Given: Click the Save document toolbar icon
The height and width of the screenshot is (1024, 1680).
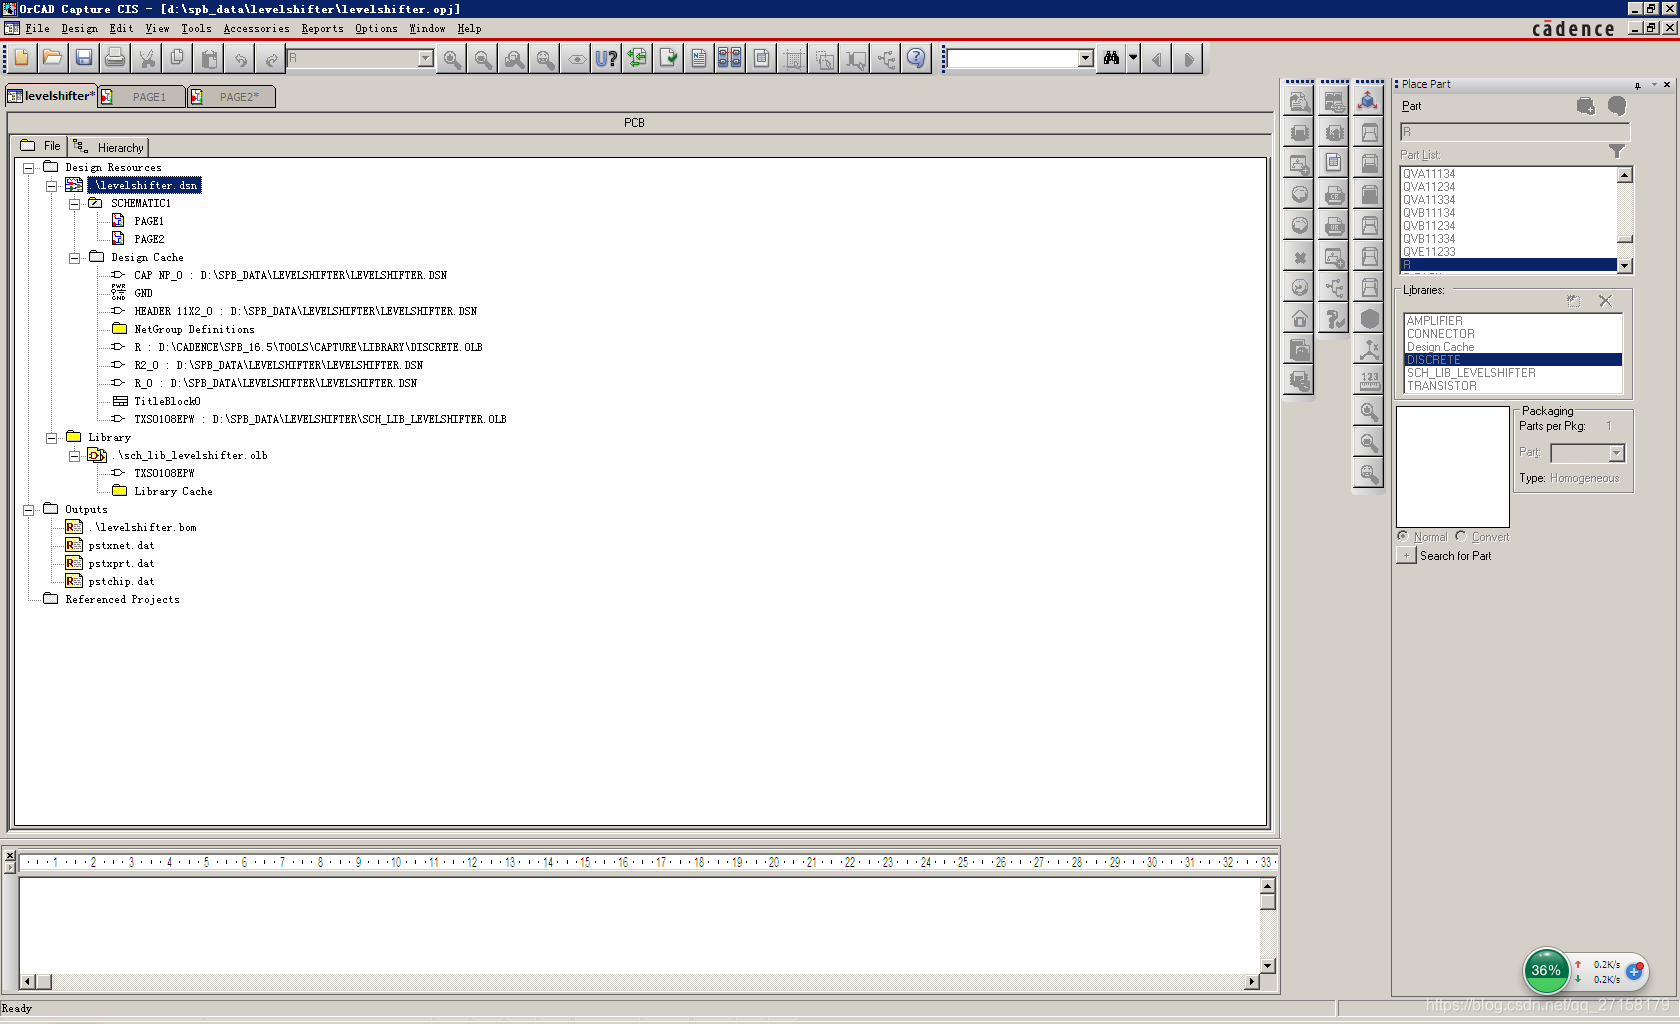Looking at the screenshot, I should pos(84,59).
